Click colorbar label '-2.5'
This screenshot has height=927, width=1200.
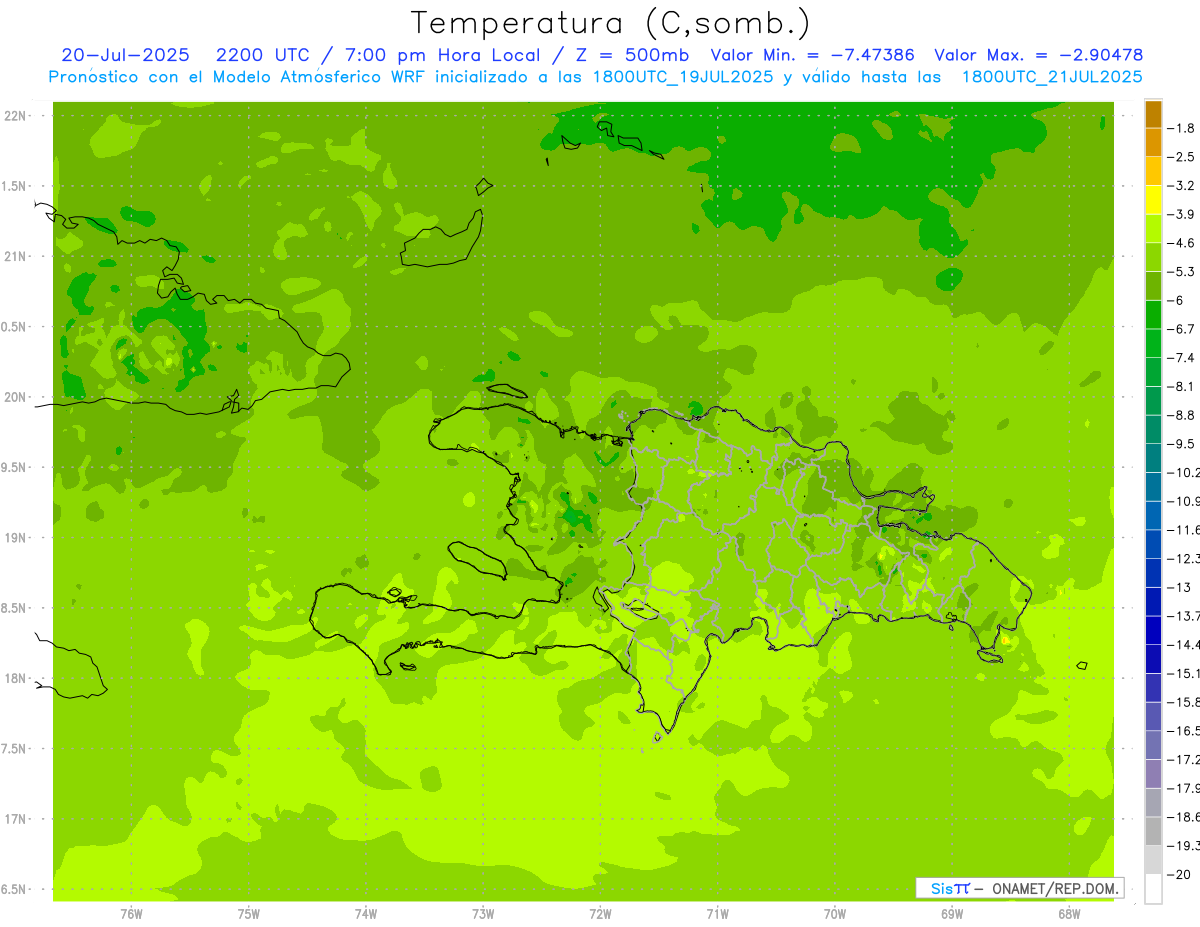point(1180,157)
